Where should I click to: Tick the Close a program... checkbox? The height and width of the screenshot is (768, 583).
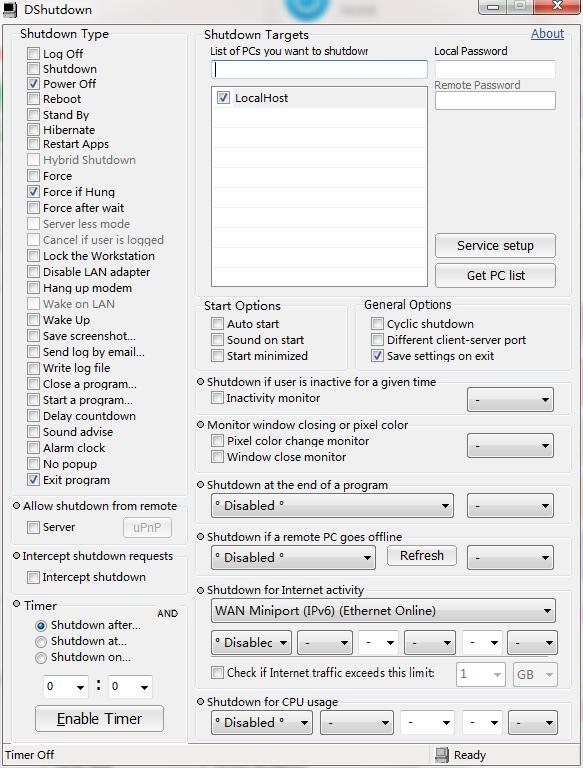[x=33, y=384]
